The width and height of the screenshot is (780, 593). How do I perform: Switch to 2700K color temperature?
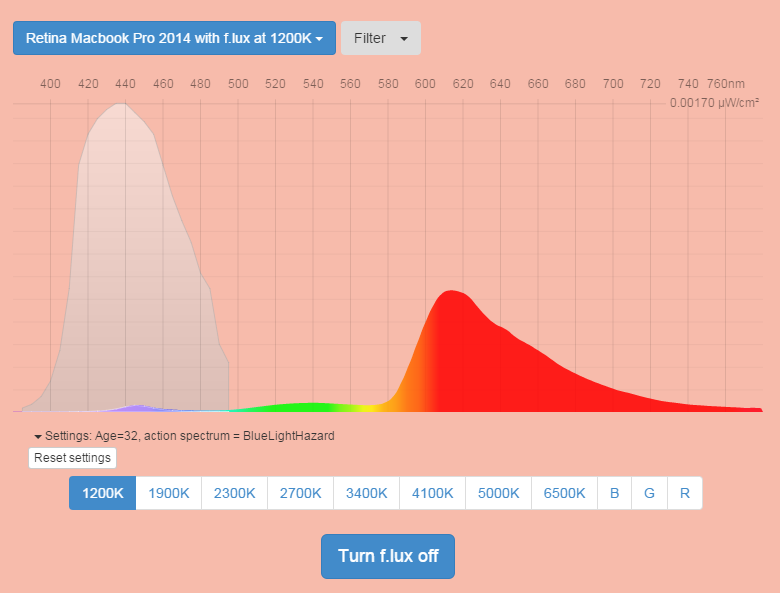[x=300, y=493]
